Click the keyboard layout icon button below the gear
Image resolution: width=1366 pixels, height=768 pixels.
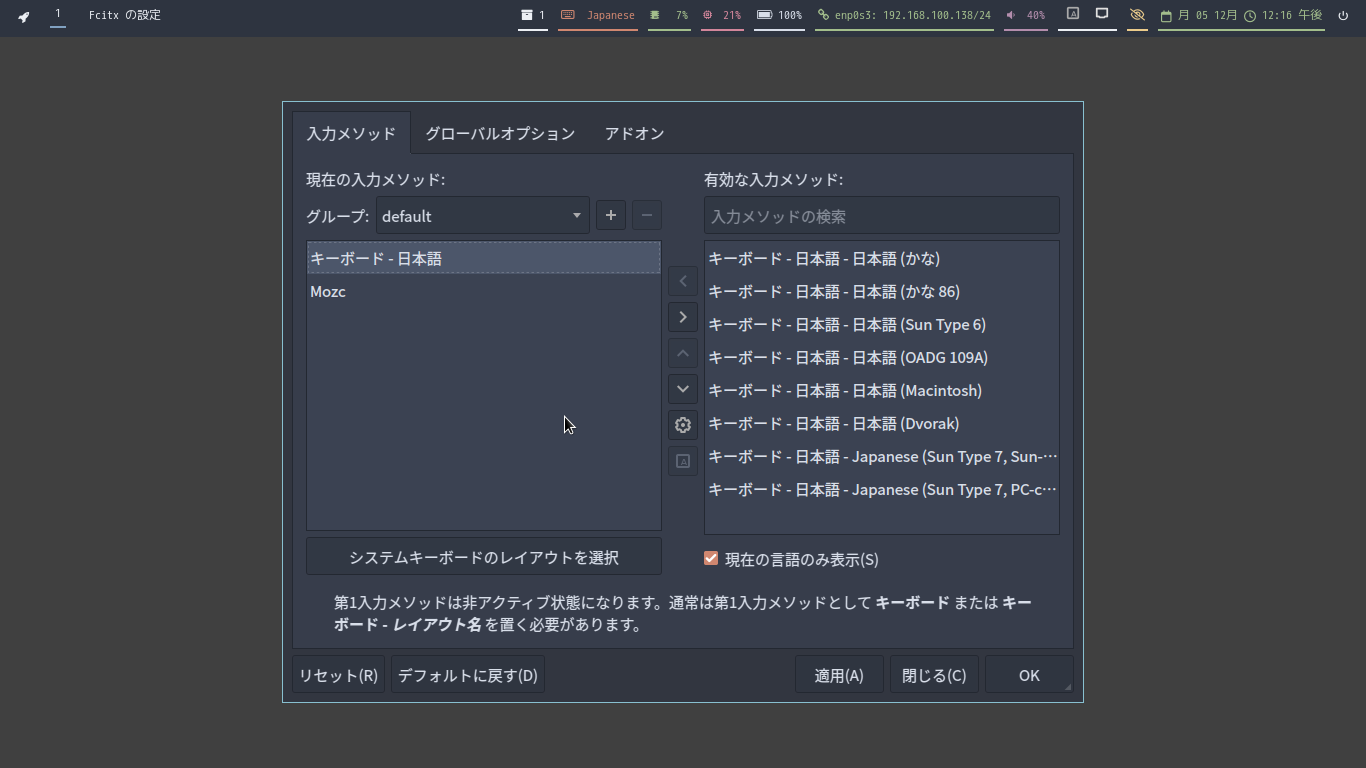click(x=683, y=461)
